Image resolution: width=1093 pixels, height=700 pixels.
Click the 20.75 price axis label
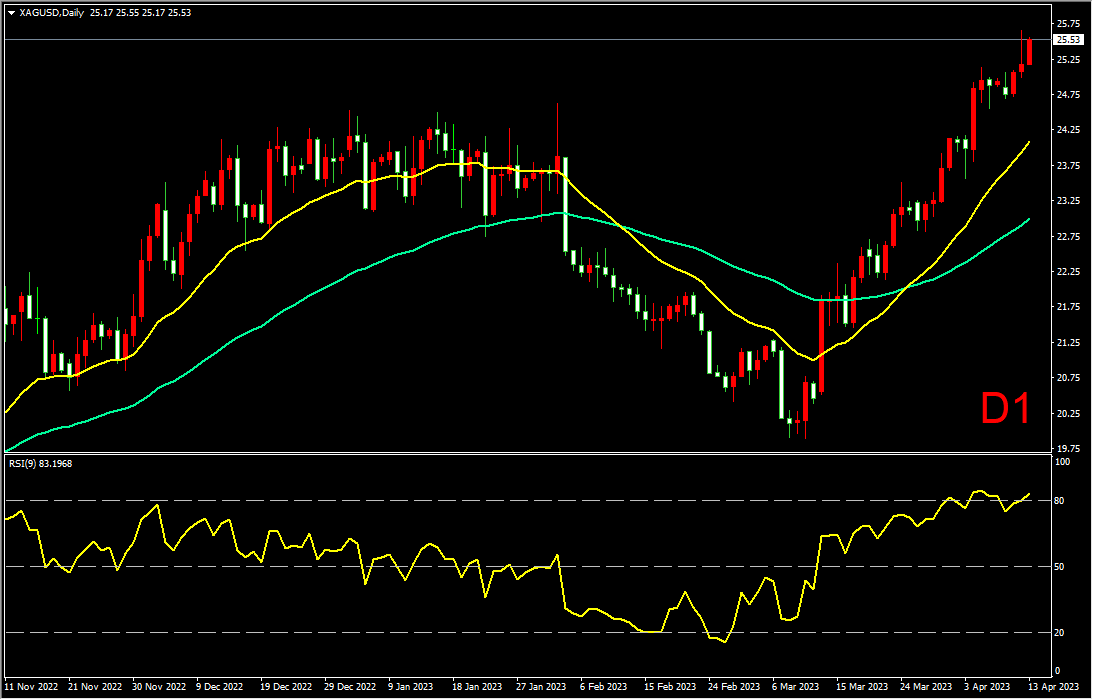[1067, 377]
